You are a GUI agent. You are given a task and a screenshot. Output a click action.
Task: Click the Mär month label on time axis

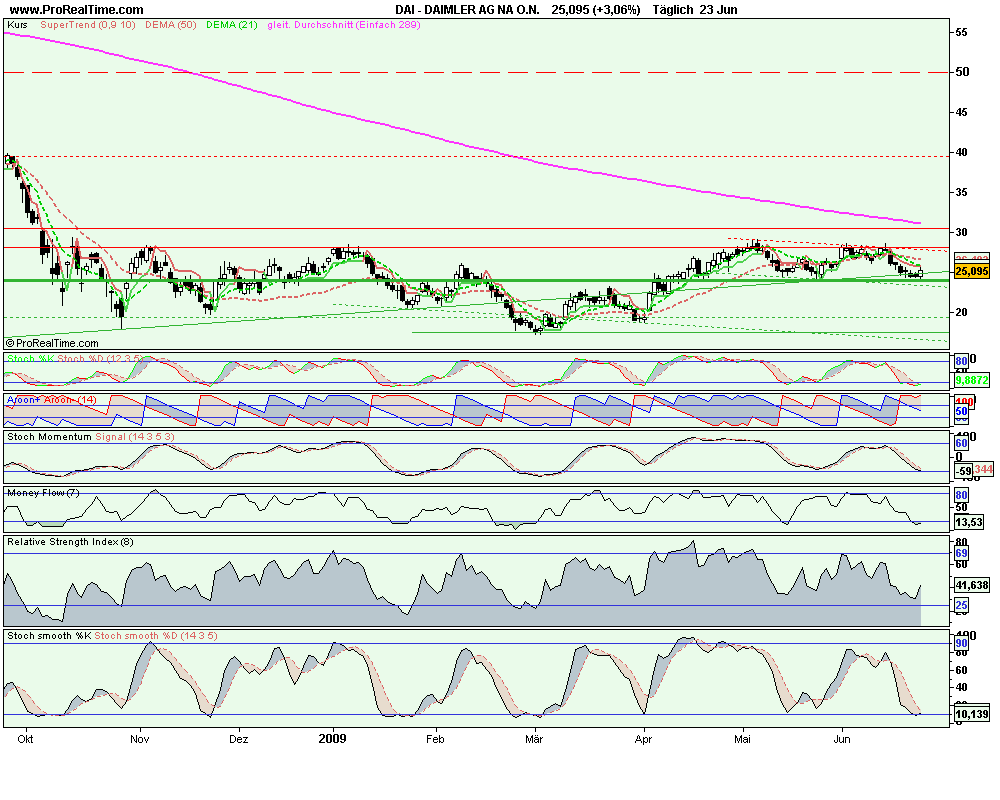click(x=534, y=739)
